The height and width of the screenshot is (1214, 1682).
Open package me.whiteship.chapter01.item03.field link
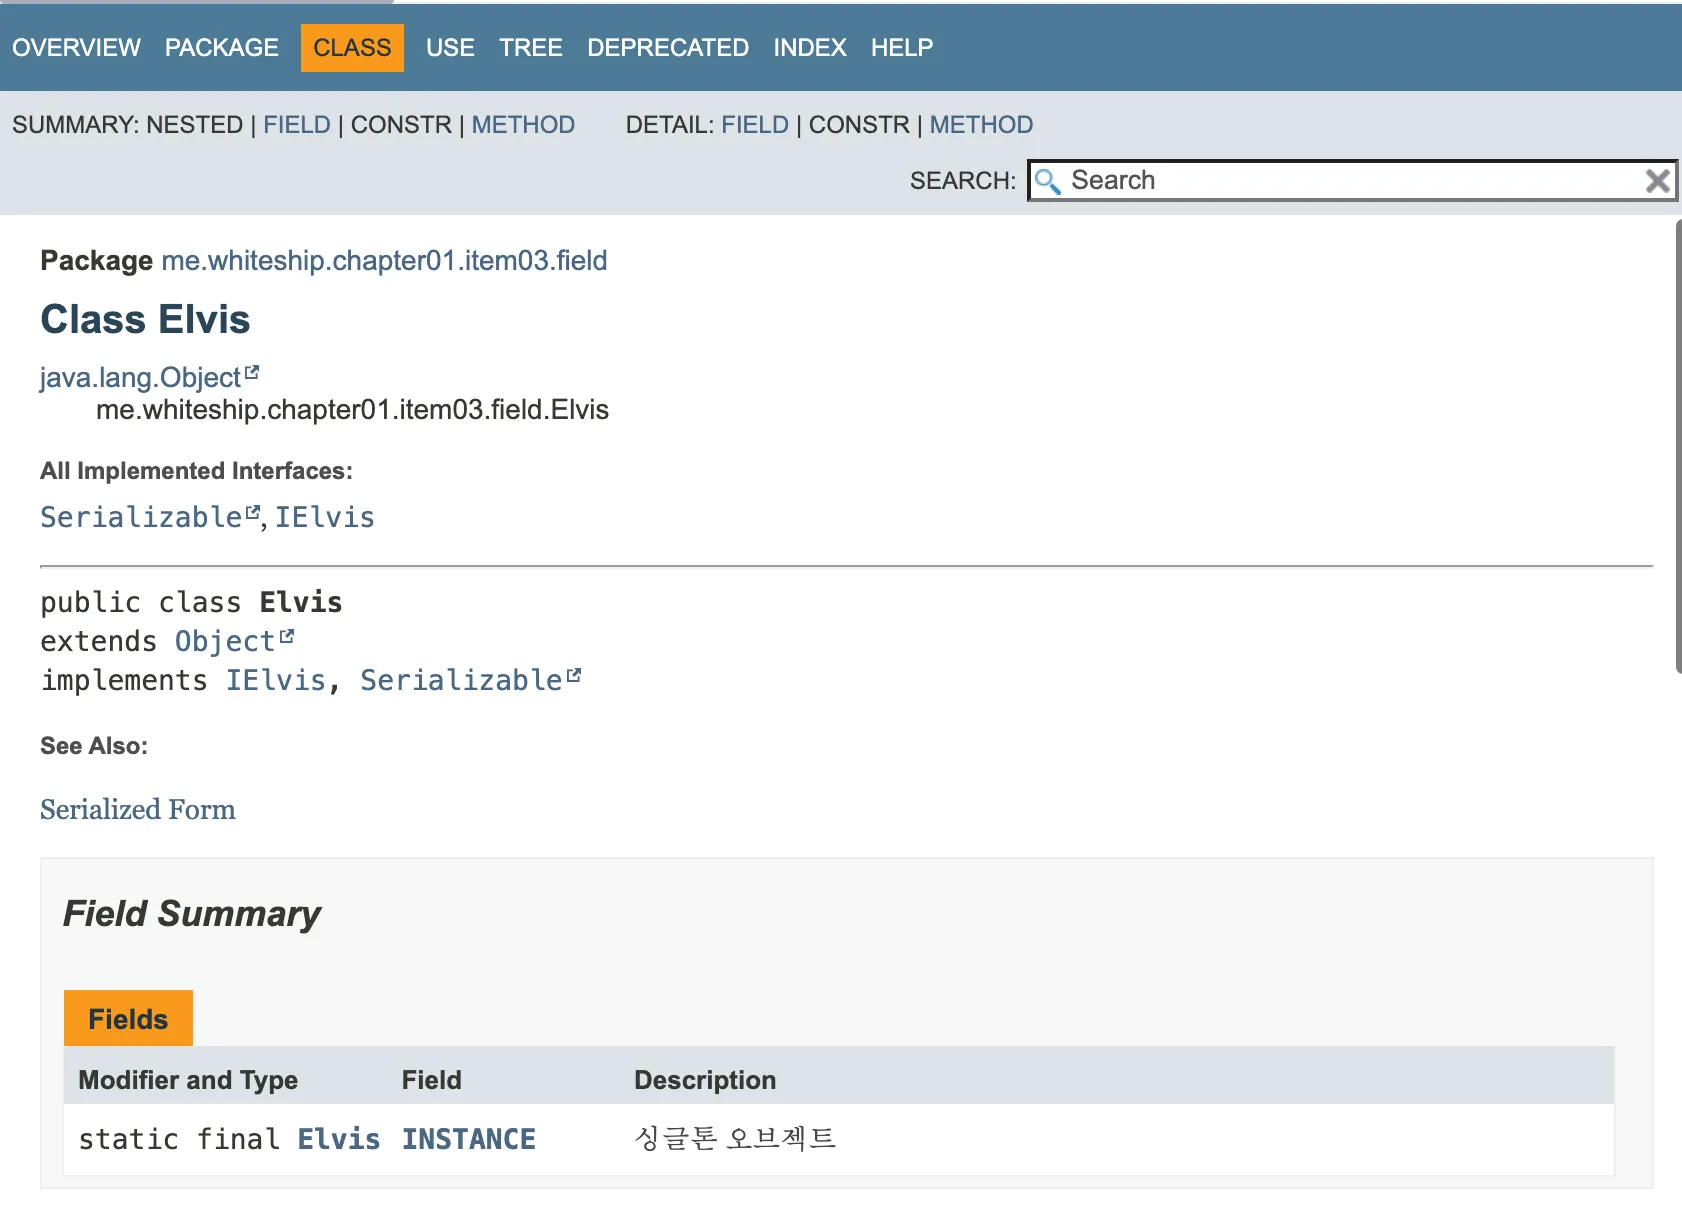385,261
